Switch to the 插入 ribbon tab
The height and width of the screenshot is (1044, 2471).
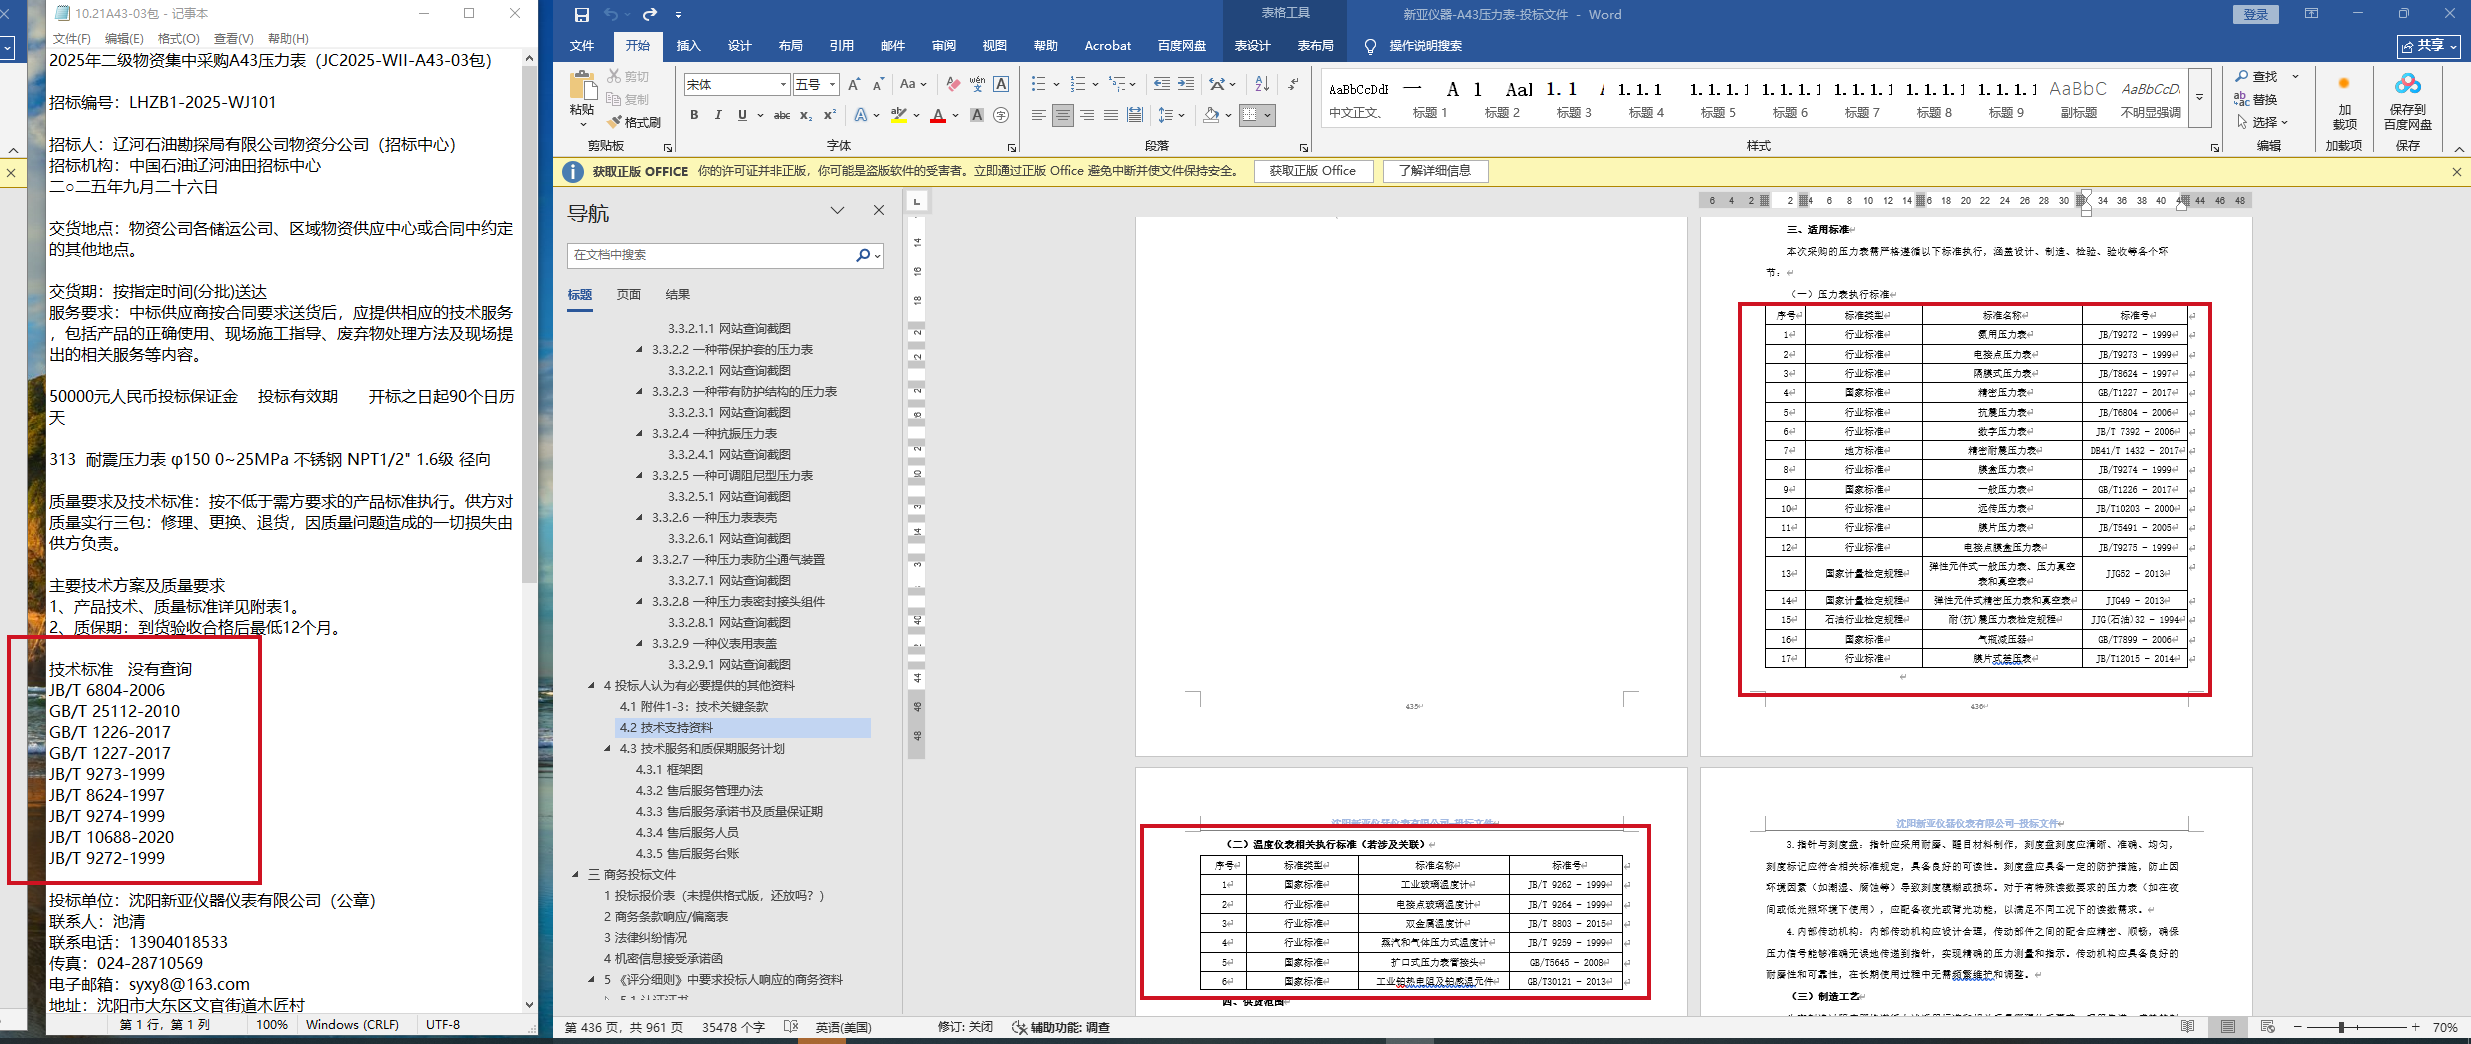point(688,46)
